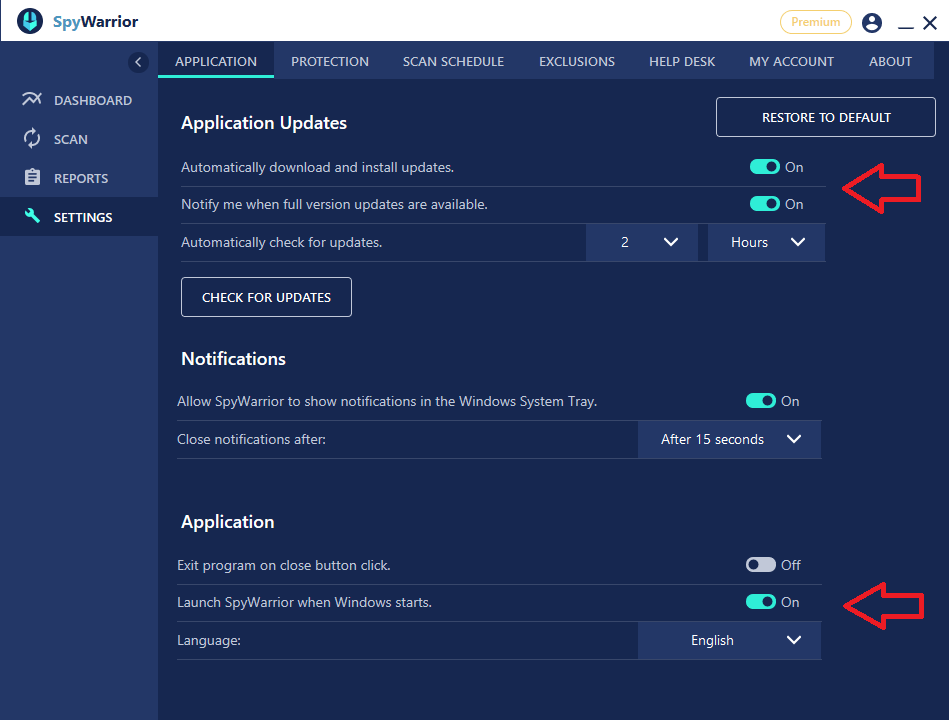Click the SpyWarrior title text
949x720 pixels.
[x=96, y=22]
